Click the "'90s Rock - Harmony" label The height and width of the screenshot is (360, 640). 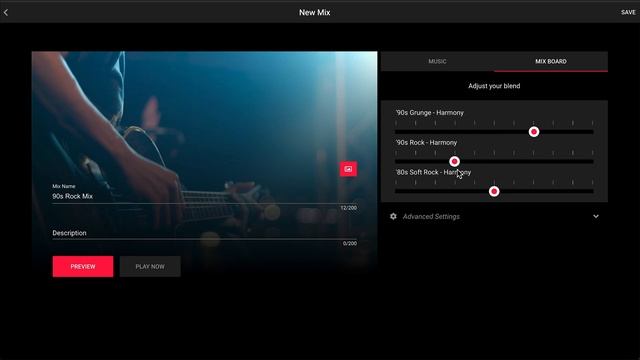[x=426, y=142]
